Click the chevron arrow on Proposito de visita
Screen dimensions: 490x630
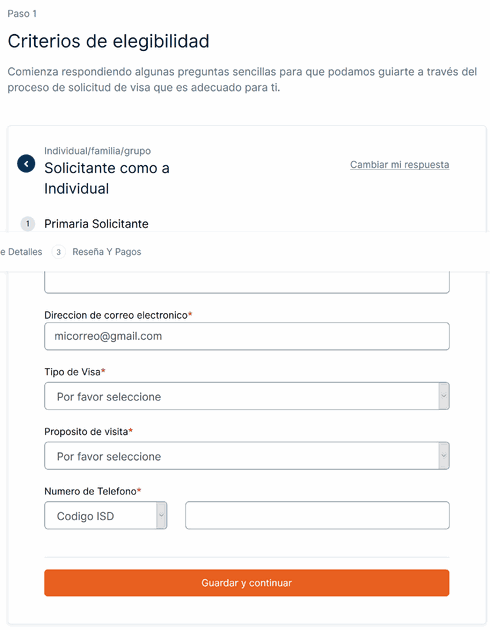[x=444, y=456]
